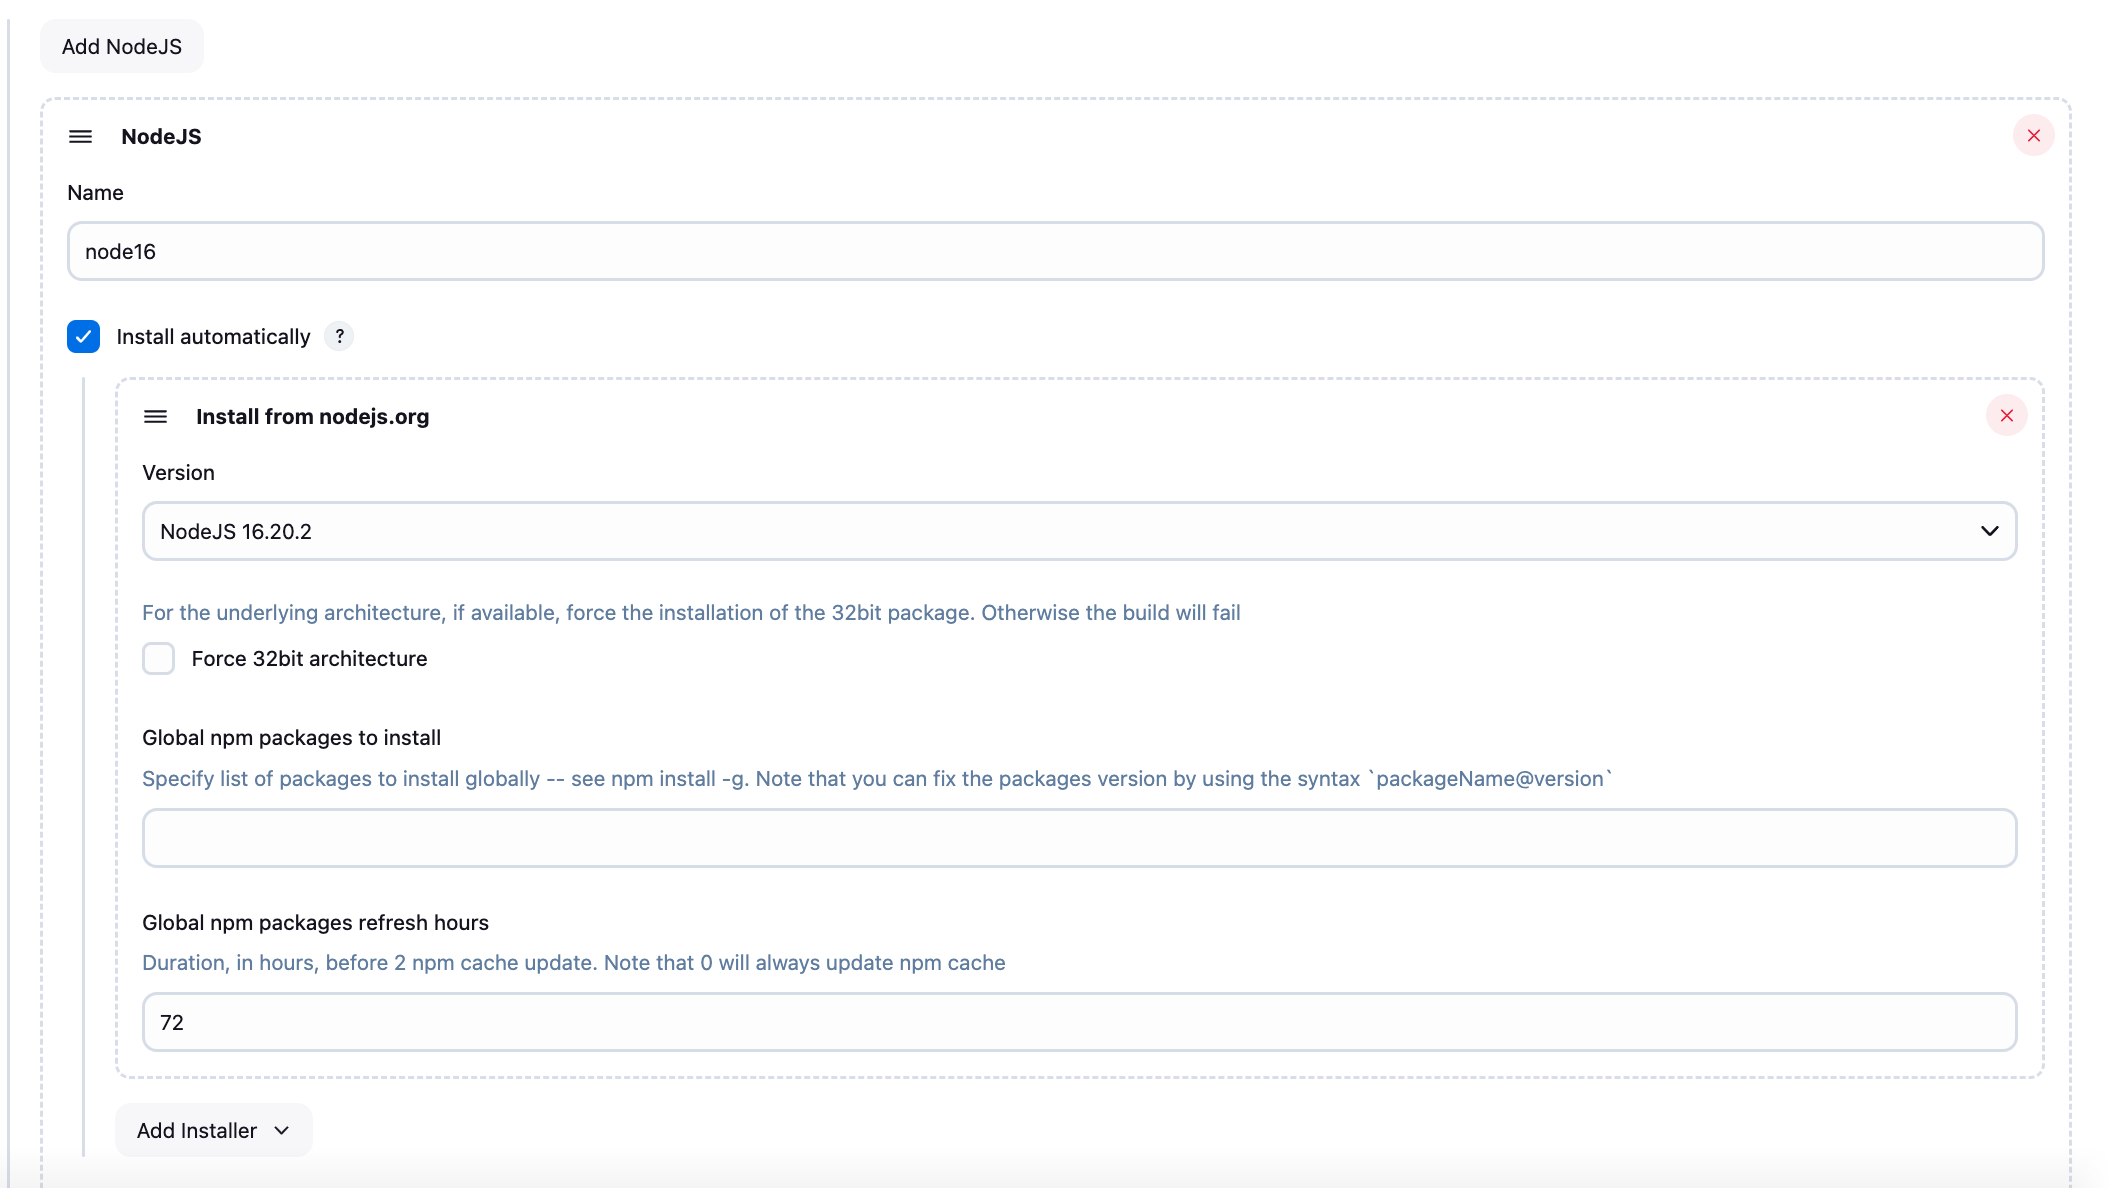This screenshot has width=2128, height=1188.
Task: Click the Install automatically label text
Action: (x=213, y=337)
